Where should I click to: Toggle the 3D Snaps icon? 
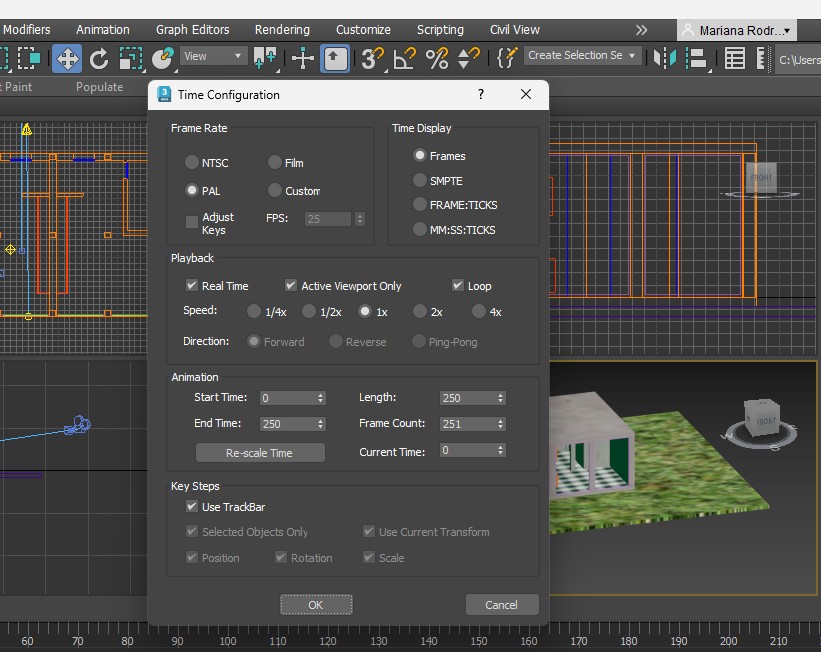(x=372, y=58)
